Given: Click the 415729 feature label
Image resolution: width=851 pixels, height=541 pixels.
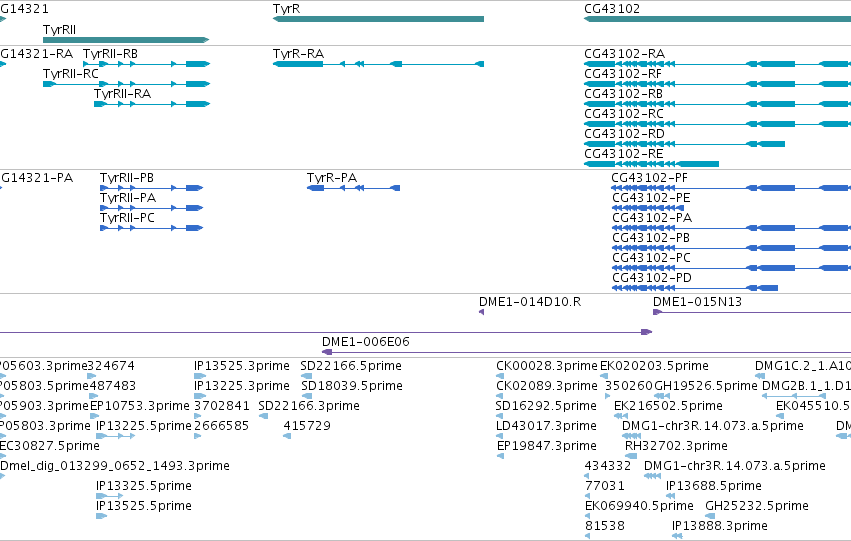Looking at the screenshot, I should point(307,426).
